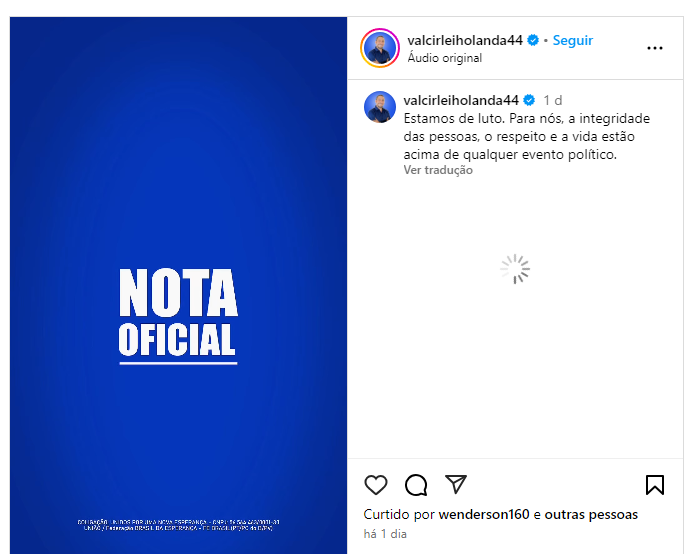
Task: Save the post with the bookmark icon
Action: coord(655,485)
